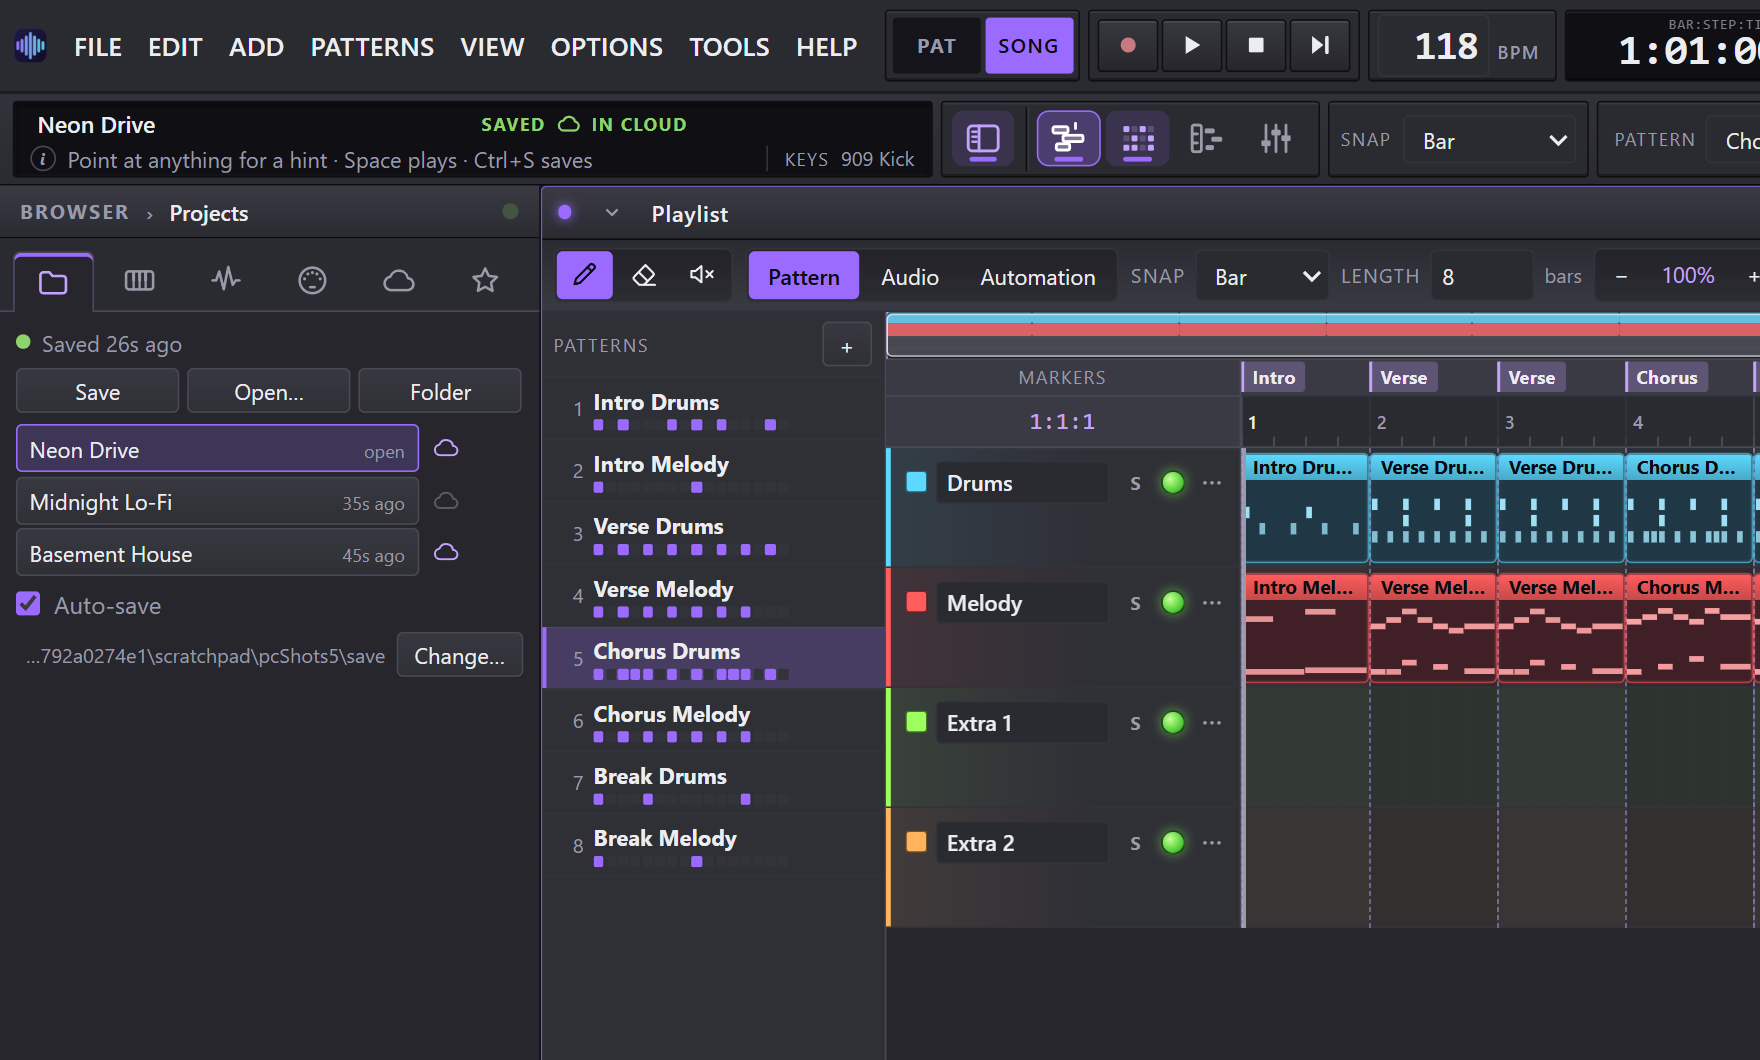Show the playlist view icon
This screenshot has width=1760, height=1060.
(x=1068, y=139)
